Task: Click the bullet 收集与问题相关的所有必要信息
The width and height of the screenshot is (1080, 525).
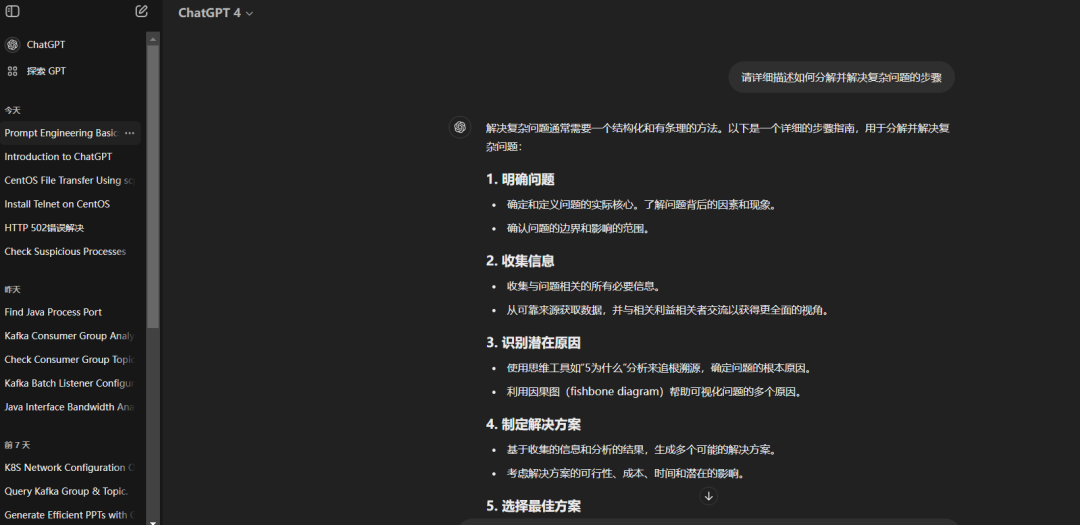Action: point(583,286)
